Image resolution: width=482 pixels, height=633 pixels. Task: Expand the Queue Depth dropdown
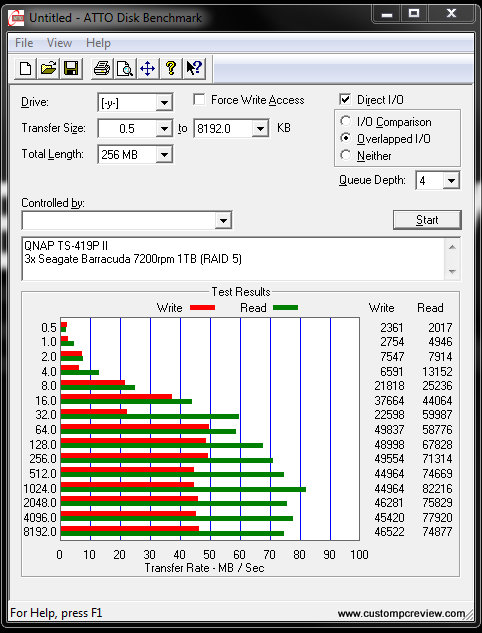point(451,180)
